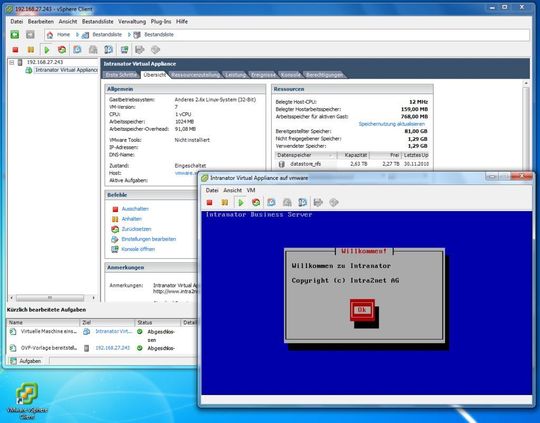Click Reset icon in console window toolbar
This screenshot has height=423, width=540.
coord(256,203)
